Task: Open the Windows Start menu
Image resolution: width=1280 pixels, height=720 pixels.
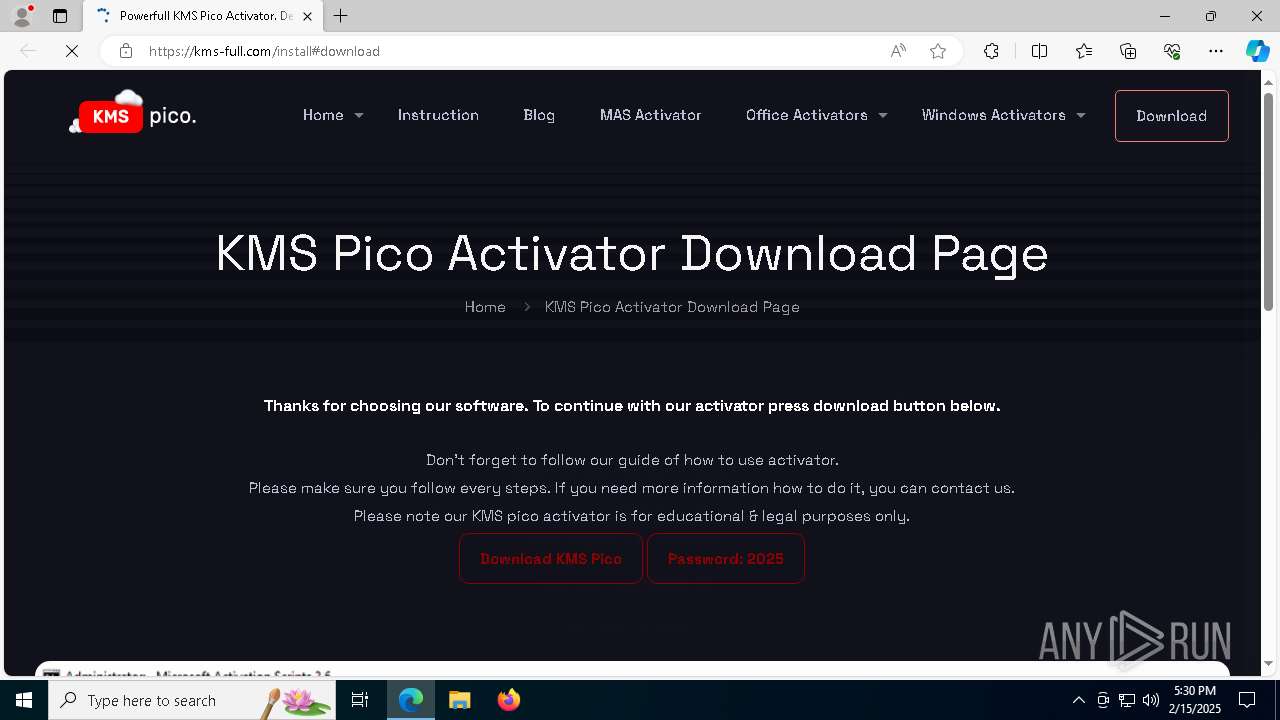Action: [x=24, y=700]
